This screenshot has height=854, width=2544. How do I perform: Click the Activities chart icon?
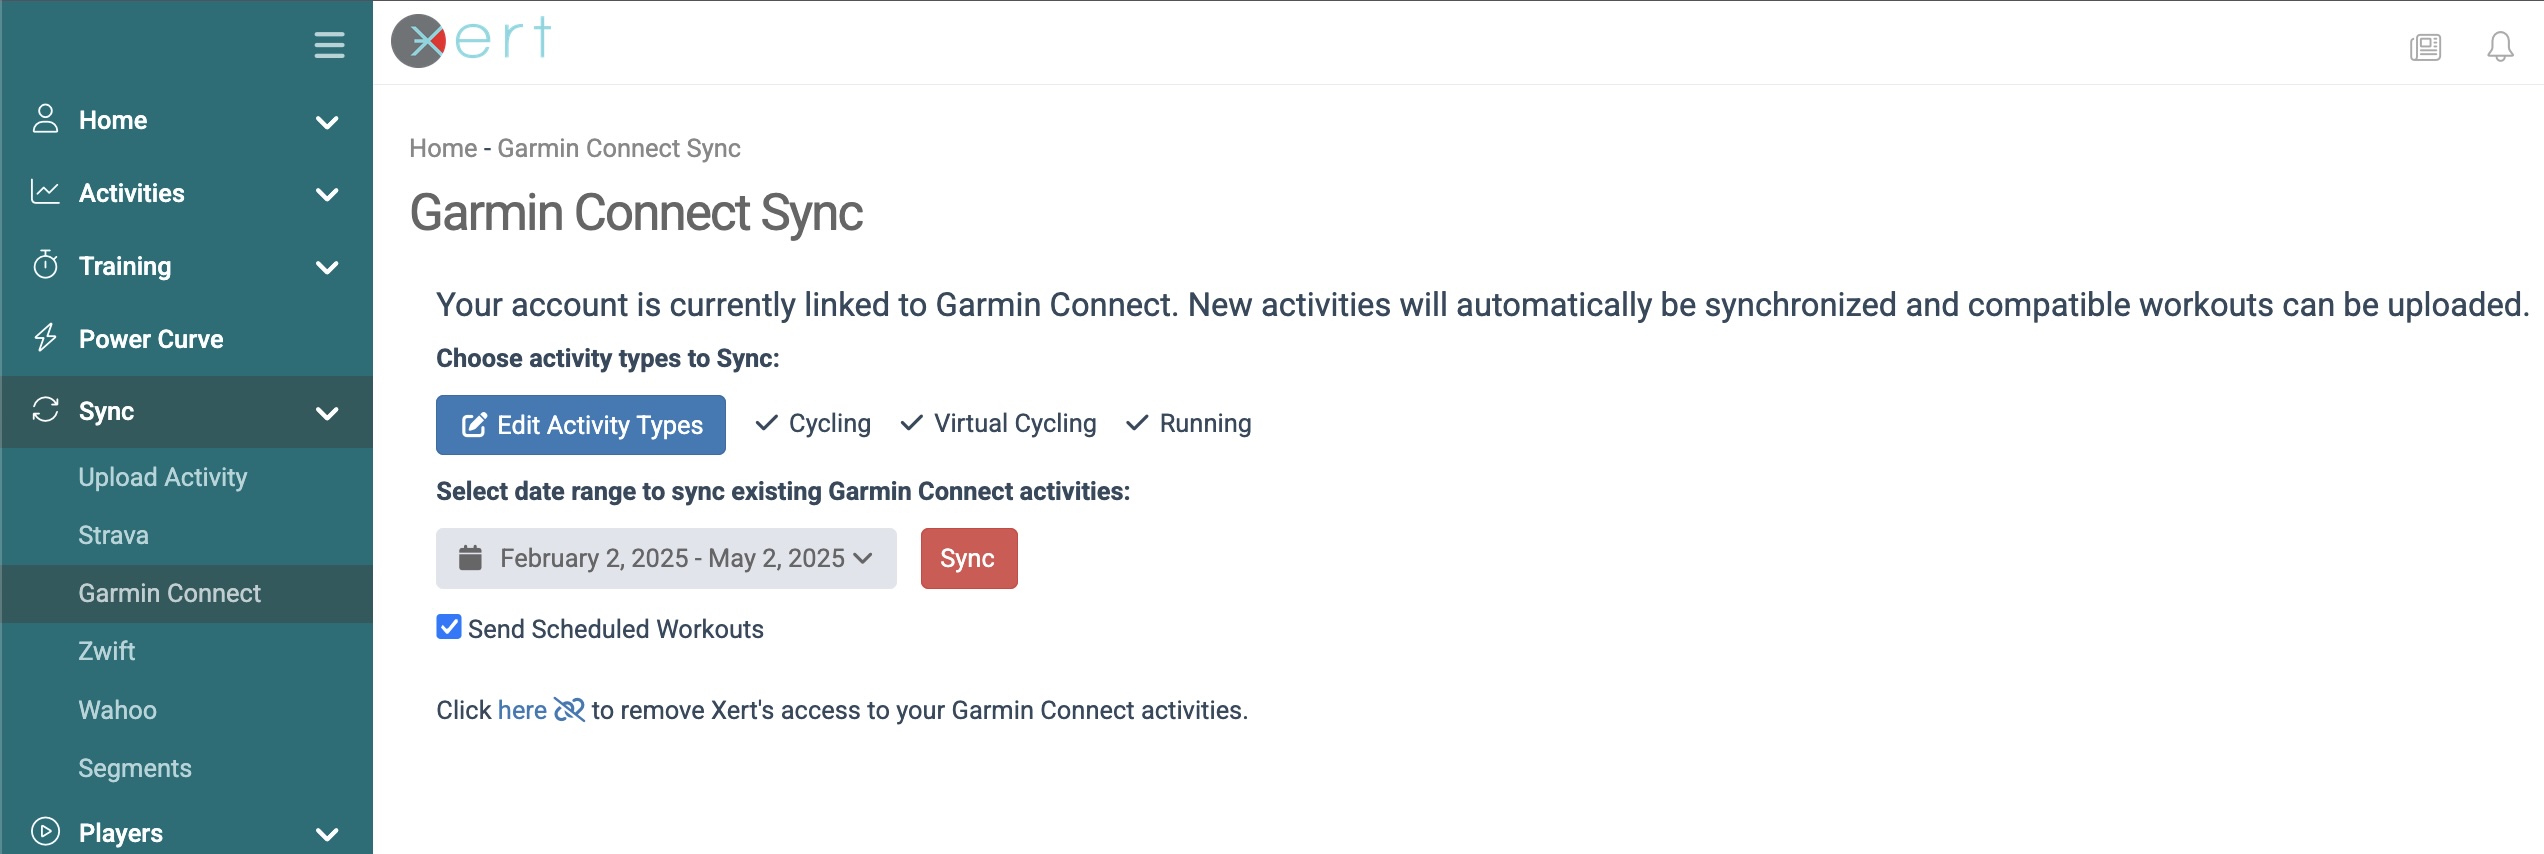(x=45, y=192)
